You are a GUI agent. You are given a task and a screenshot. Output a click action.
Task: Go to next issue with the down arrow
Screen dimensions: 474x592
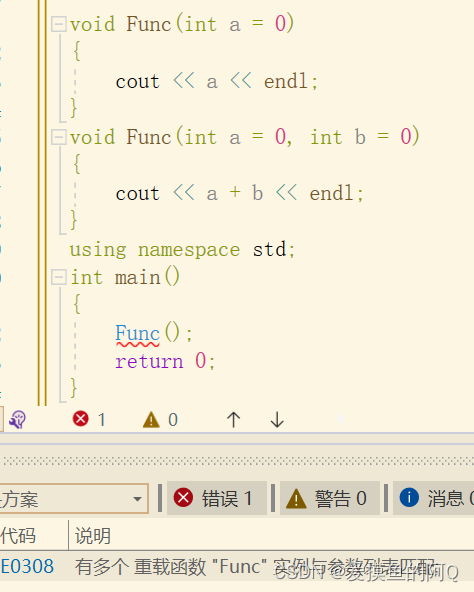point(277,419)
